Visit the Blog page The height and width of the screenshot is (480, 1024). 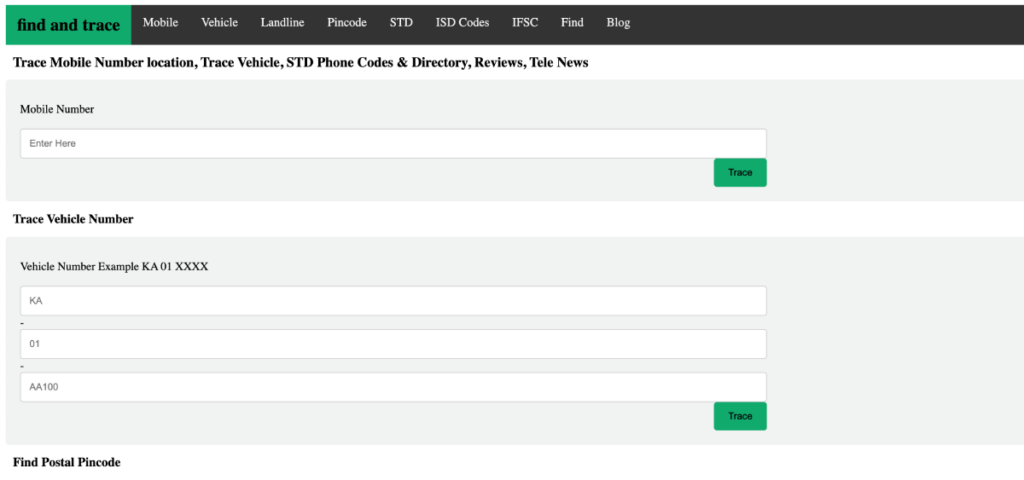618,23
